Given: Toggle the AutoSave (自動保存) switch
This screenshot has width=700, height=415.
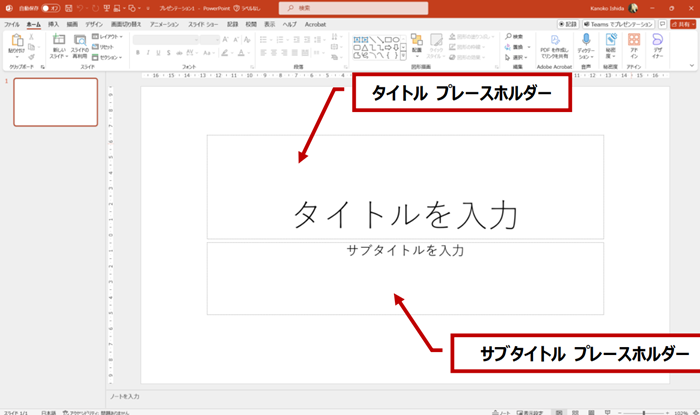Looking at the screenshot, I should [x=50, y=8].
